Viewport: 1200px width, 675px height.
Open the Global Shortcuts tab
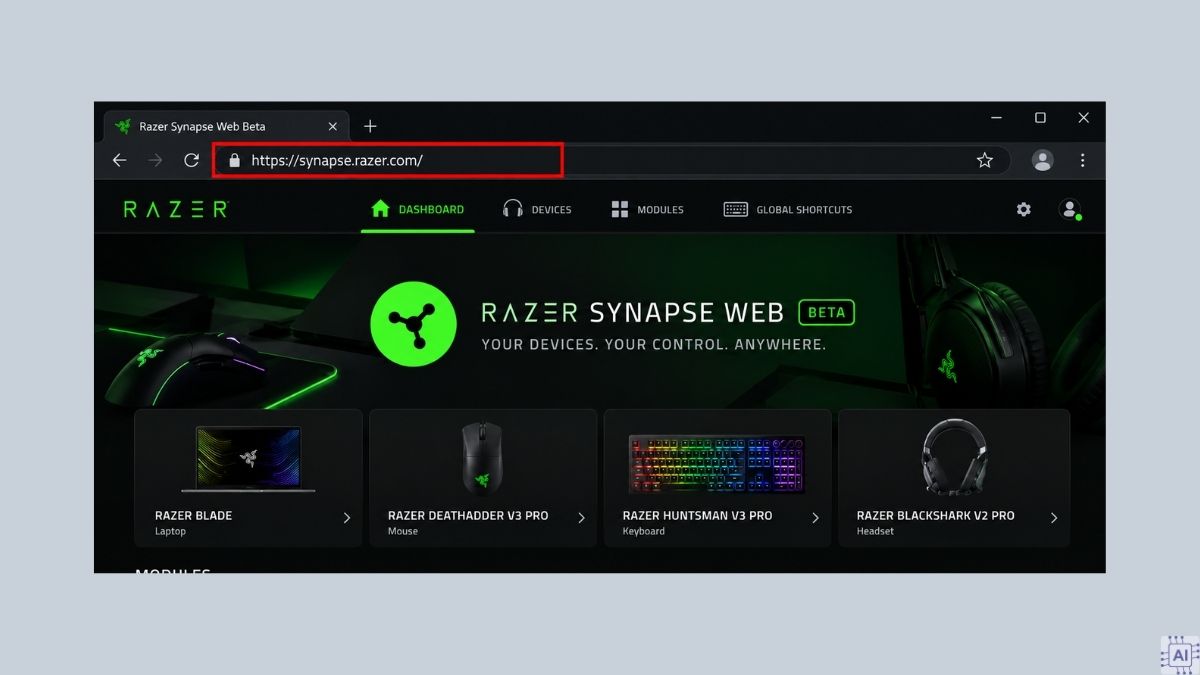click(x=788, y=209)
